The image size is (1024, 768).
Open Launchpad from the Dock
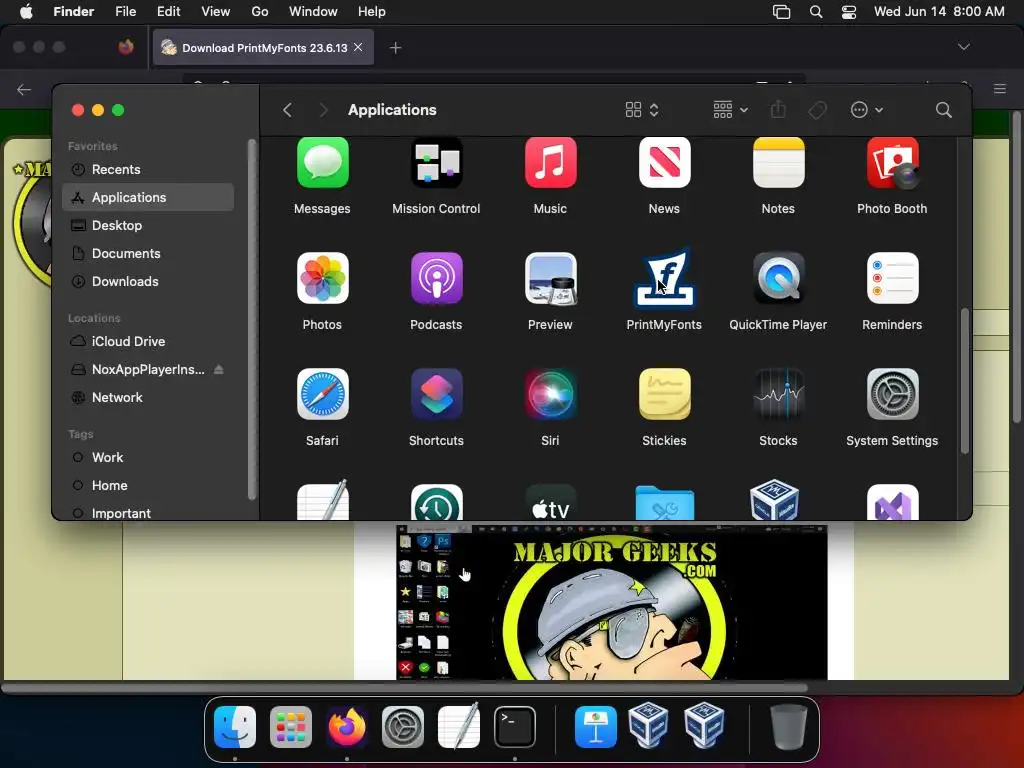[291, 727]
